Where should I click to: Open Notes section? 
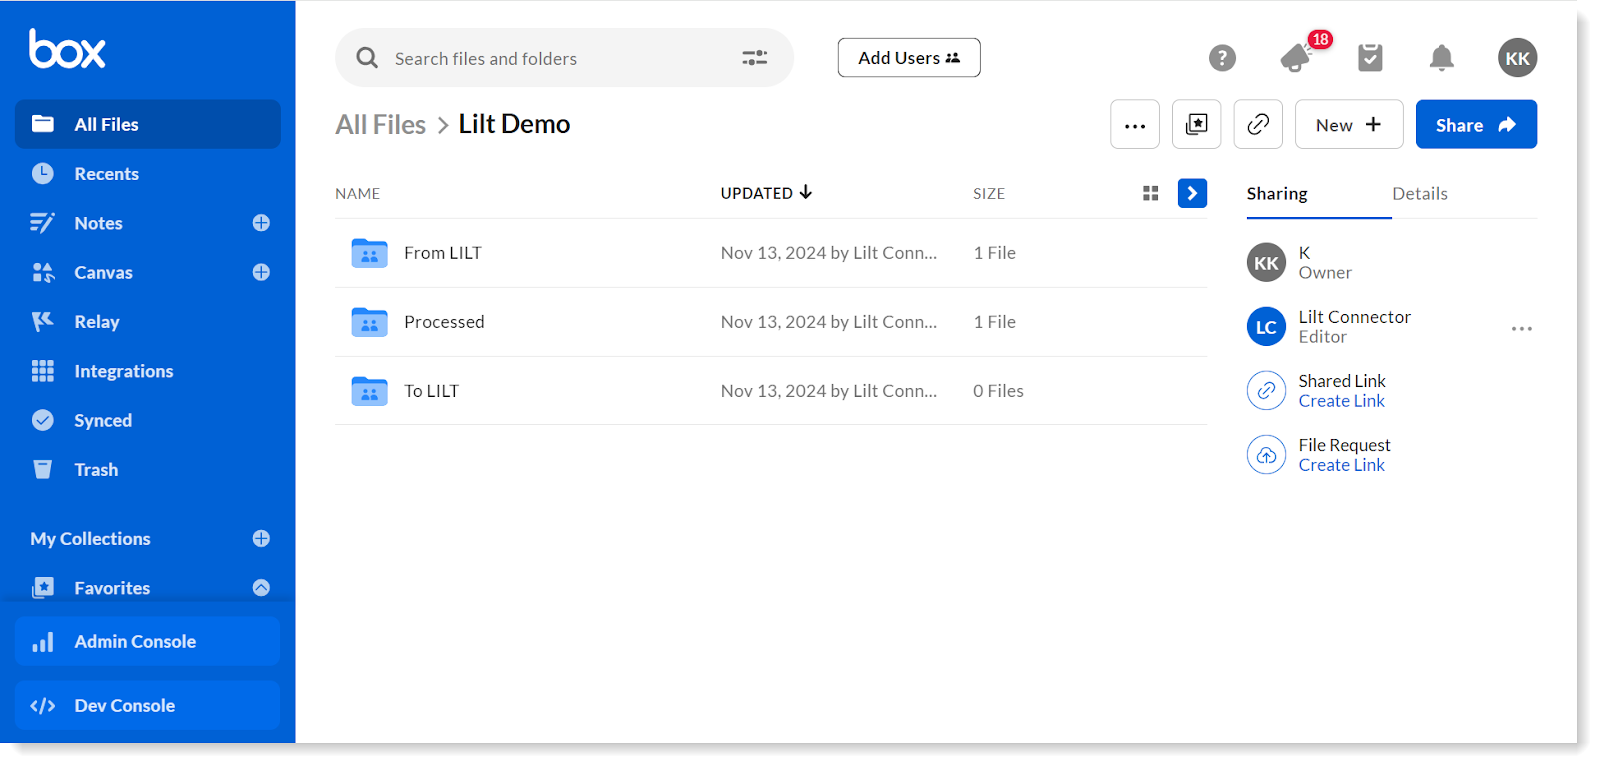[98, 223]
